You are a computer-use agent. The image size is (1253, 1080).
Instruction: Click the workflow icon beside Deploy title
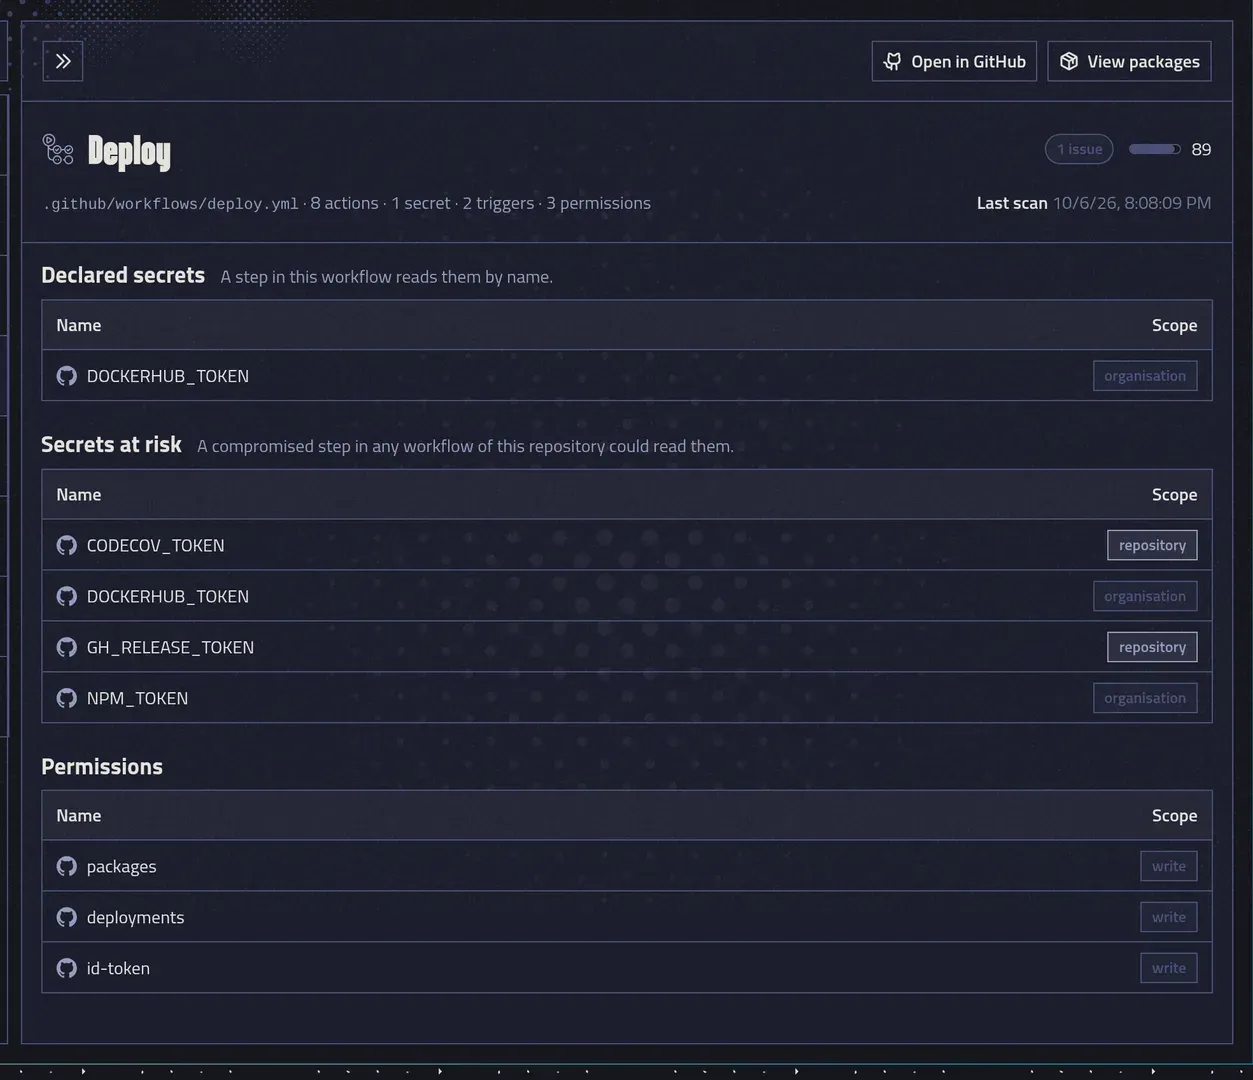click(x=58, y=149)
